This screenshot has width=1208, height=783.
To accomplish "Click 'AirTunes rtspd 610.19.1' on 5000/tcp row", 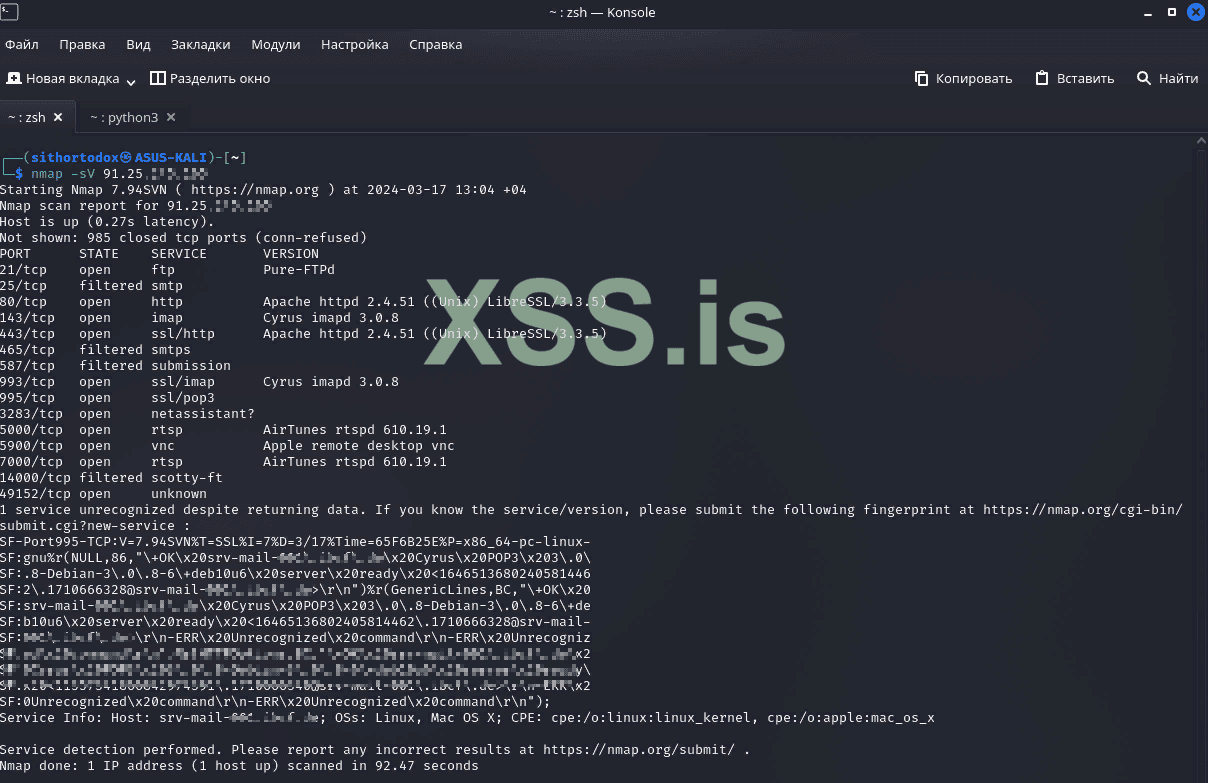I will 355,430.
